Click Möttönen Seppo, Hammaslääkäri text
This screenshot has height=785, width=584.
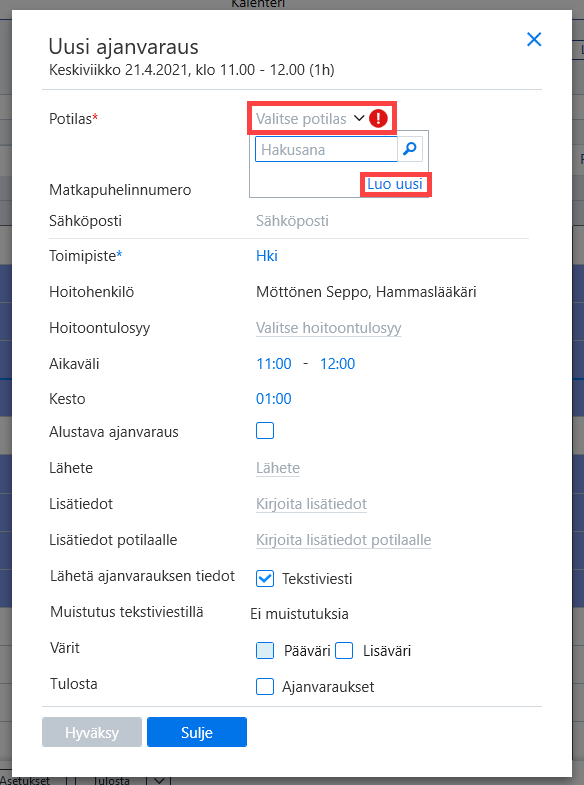[366, 292]
